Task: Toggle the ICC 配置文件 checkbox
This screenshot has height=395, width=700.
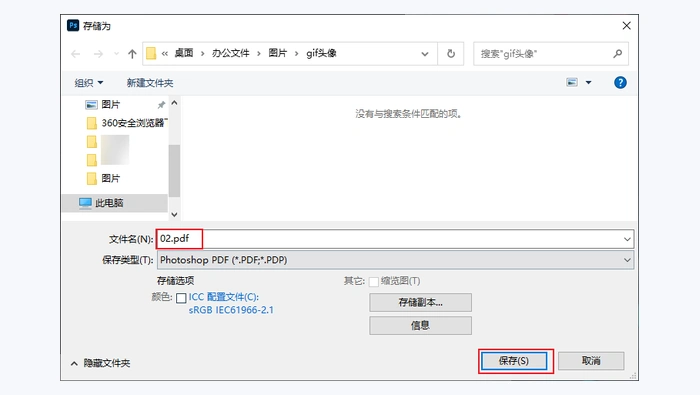Action: pyautogui.click(x=181, y=298)
